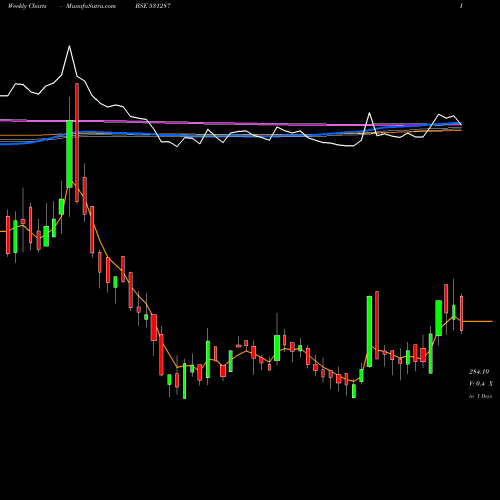This screenshot has height=500, width=500.
Task: Click the price value '284.10'
Action: click(x=479, y=371)
